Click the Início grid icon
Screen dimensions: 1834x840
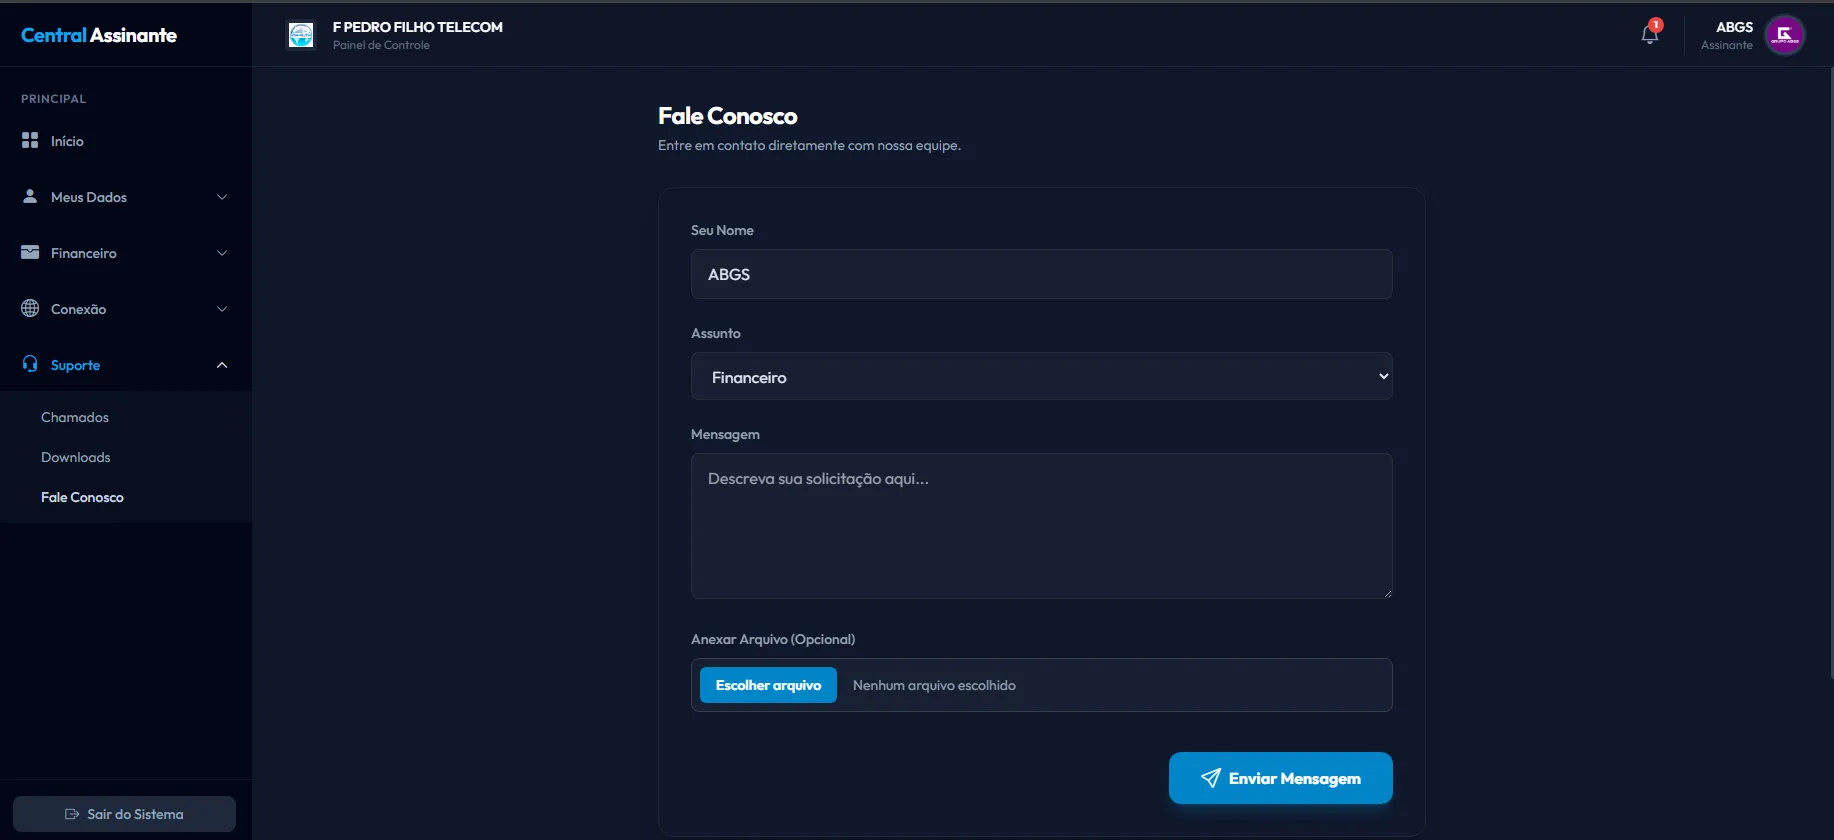tap(30, 141)
